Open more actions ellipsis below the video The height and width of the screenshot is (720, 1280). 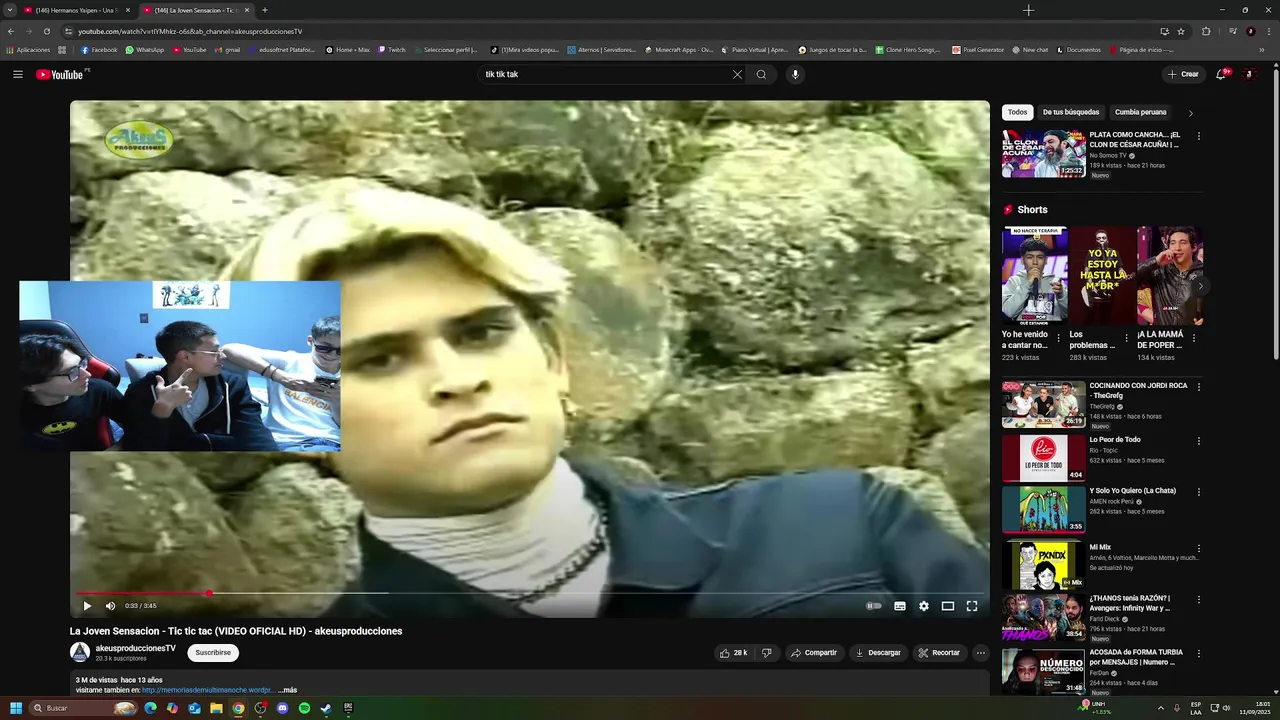(980, 653)
